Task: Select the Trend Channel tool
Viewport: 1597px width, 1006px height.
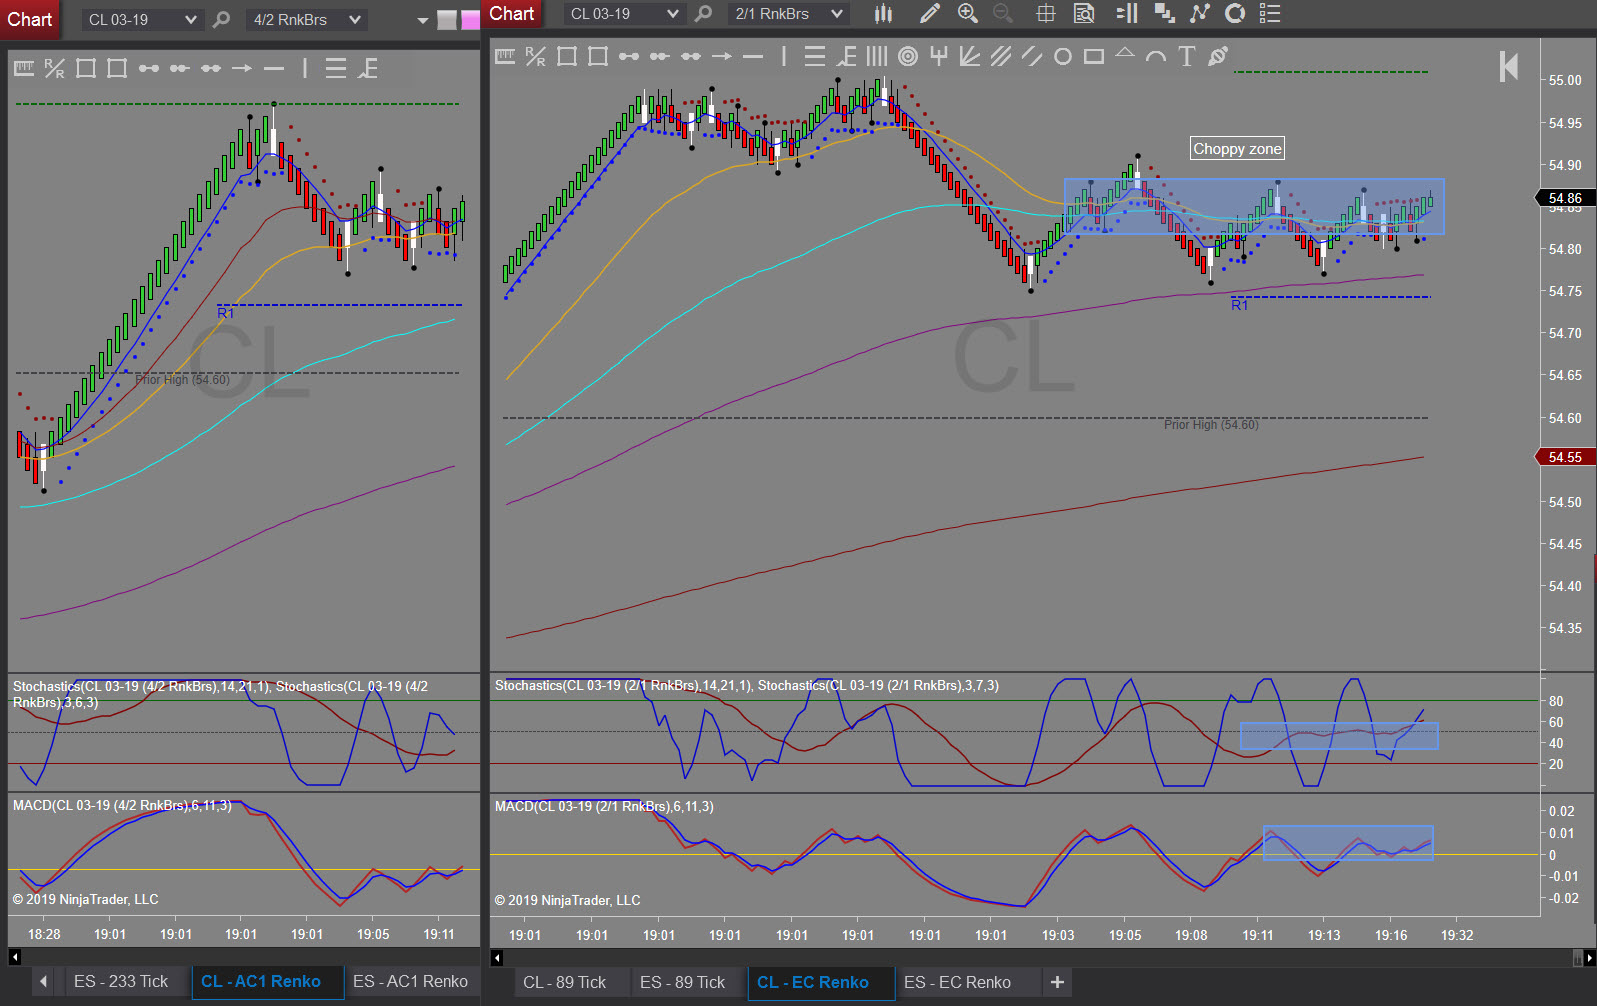Action: pyautogui.click(x=1032, y=56)
